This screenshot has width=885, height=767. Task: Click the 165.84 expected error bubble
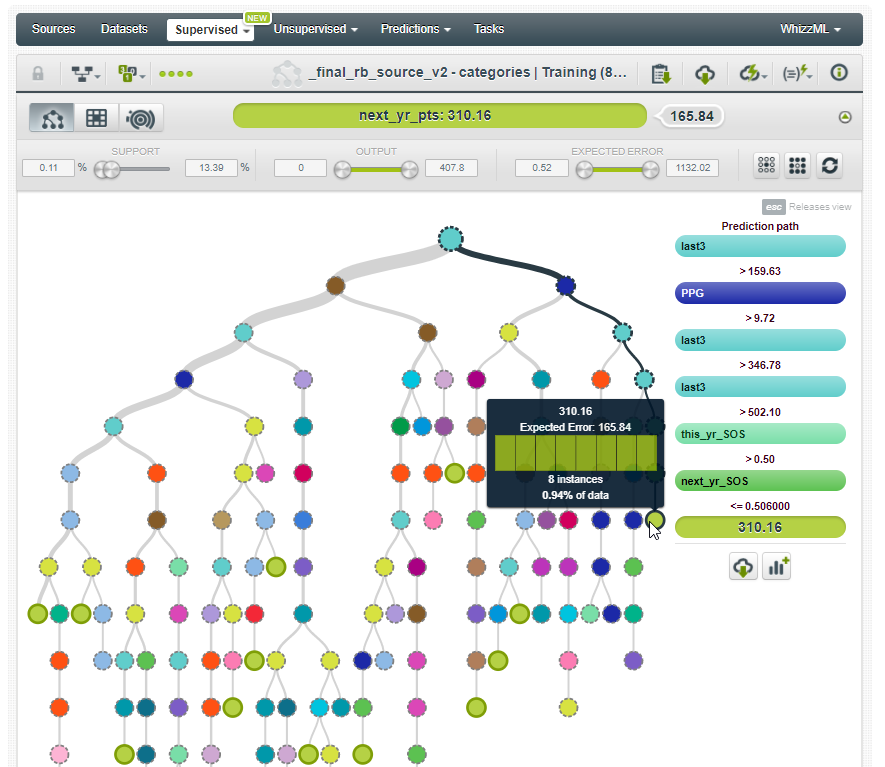pos(691,116)
